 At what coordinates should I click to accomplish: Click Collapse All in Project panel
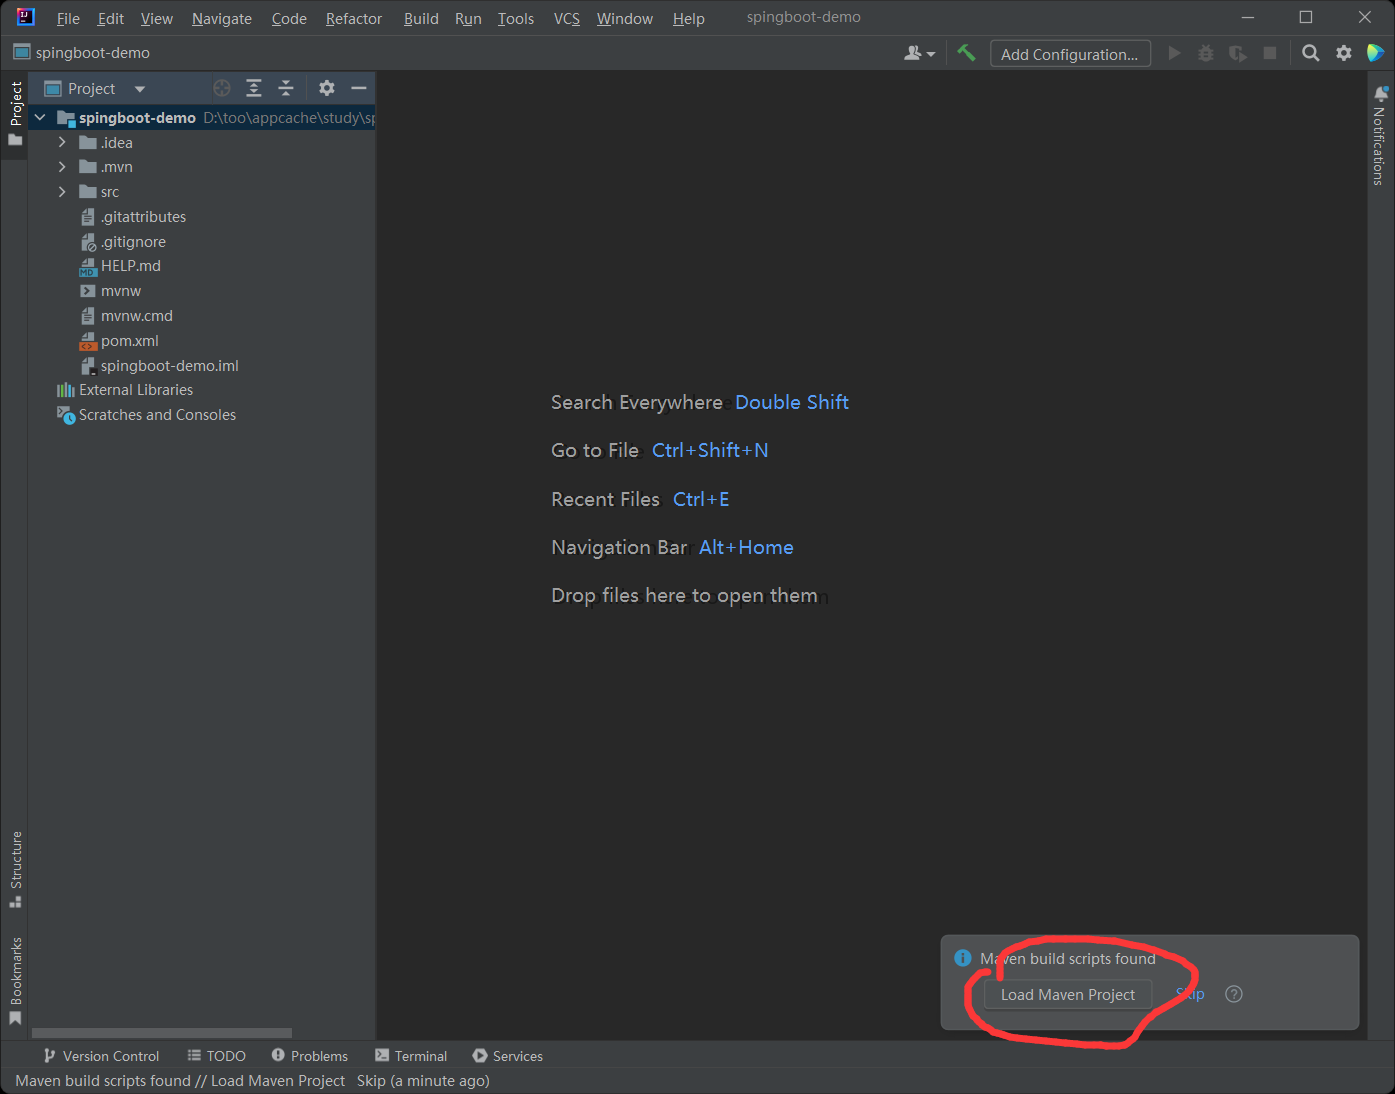pos(286,88)
